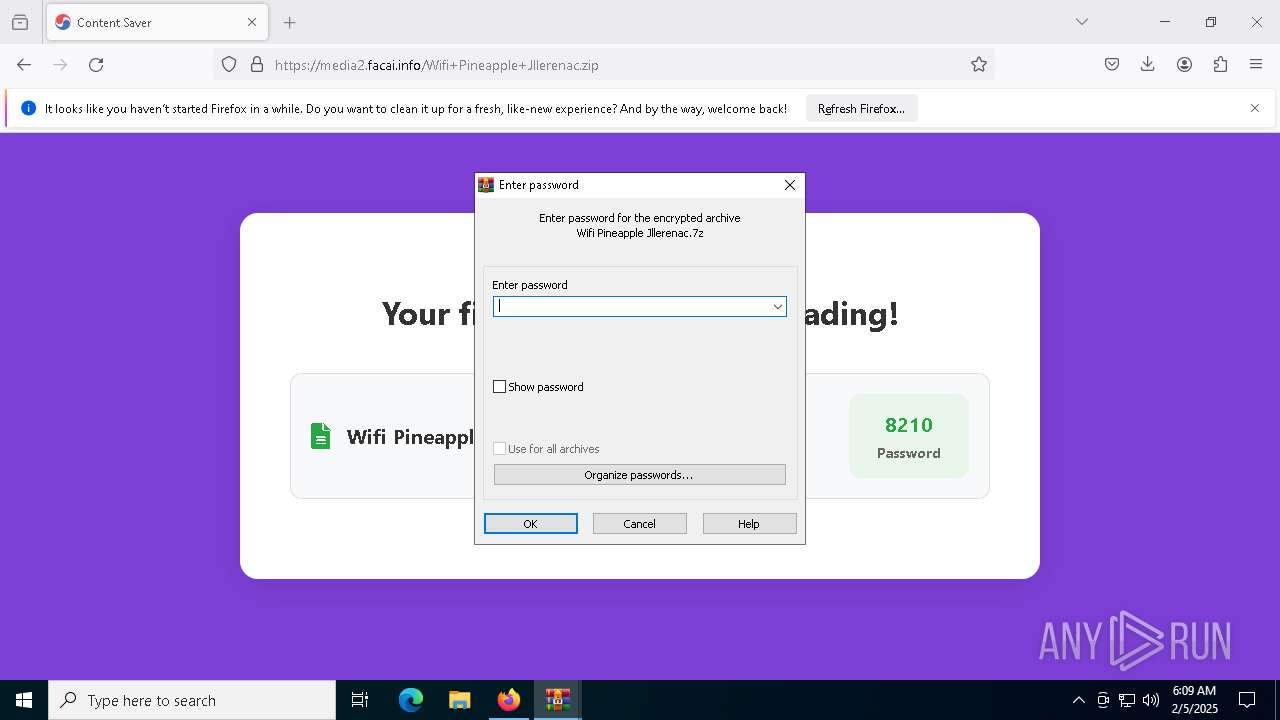The image size is (1280, 720).
Task: Open Help in password dialog
Action: point(749,524)
